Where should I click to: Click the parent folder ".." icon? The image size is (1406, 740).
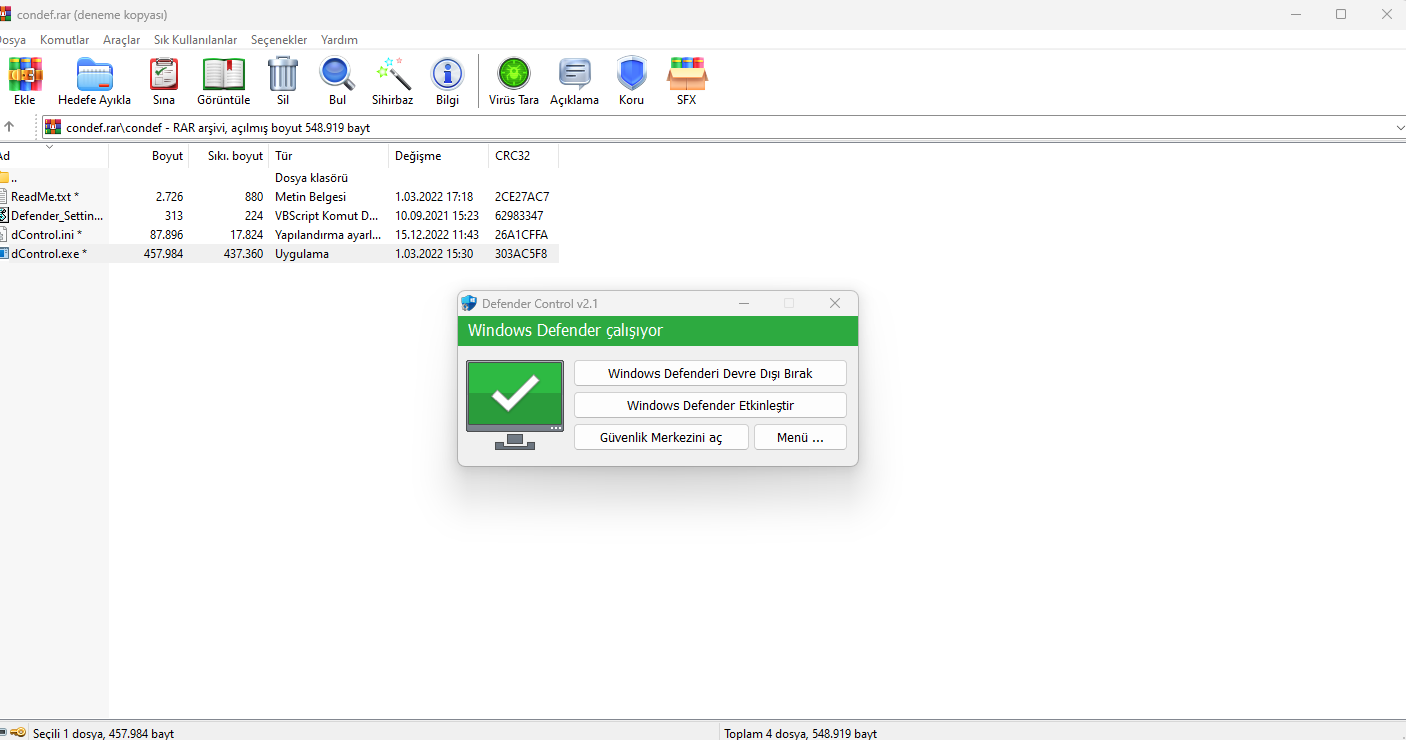(x=3, y=177)
